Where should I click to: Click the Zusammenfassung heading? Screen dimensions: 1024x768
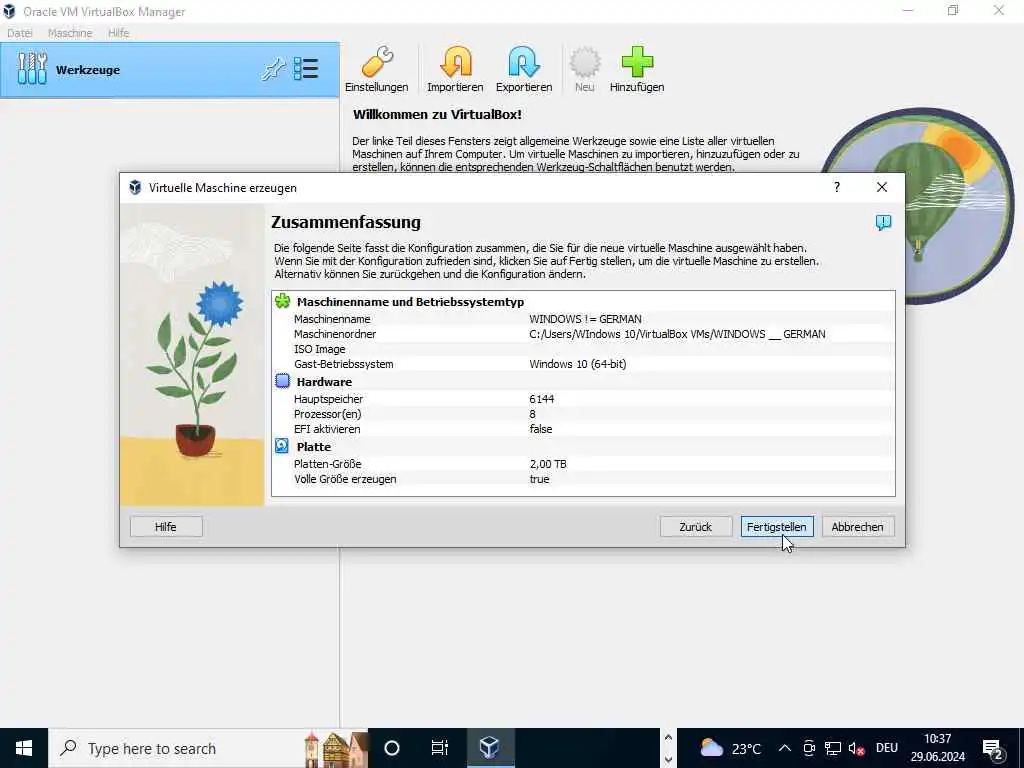345,222
